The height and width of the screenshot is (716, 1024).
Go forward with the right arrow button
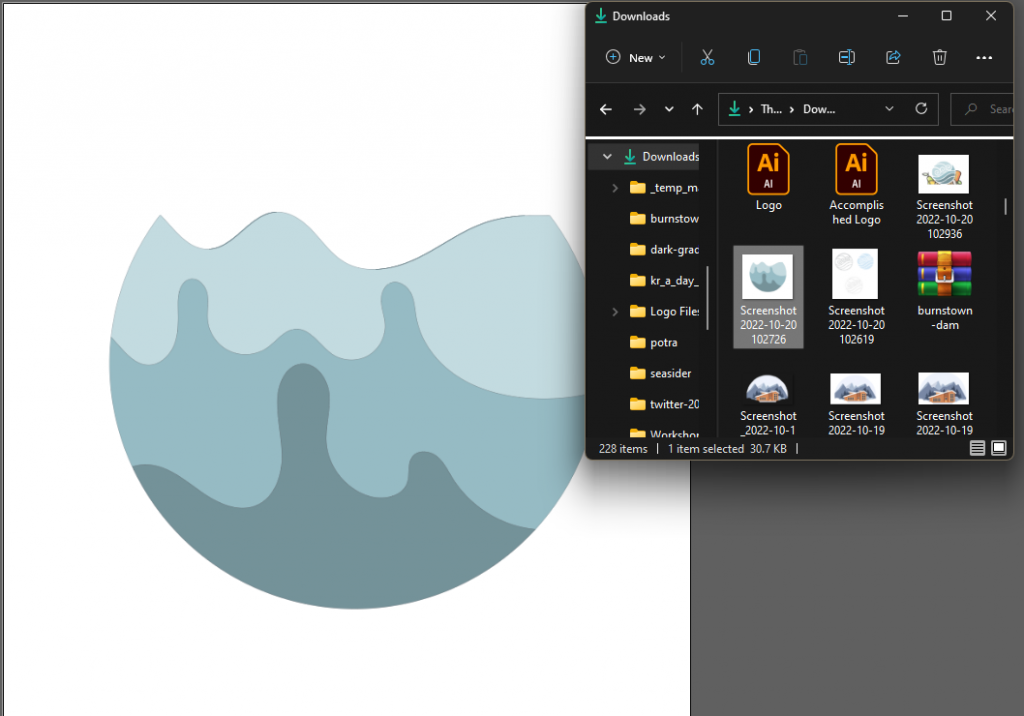point(639,109)
